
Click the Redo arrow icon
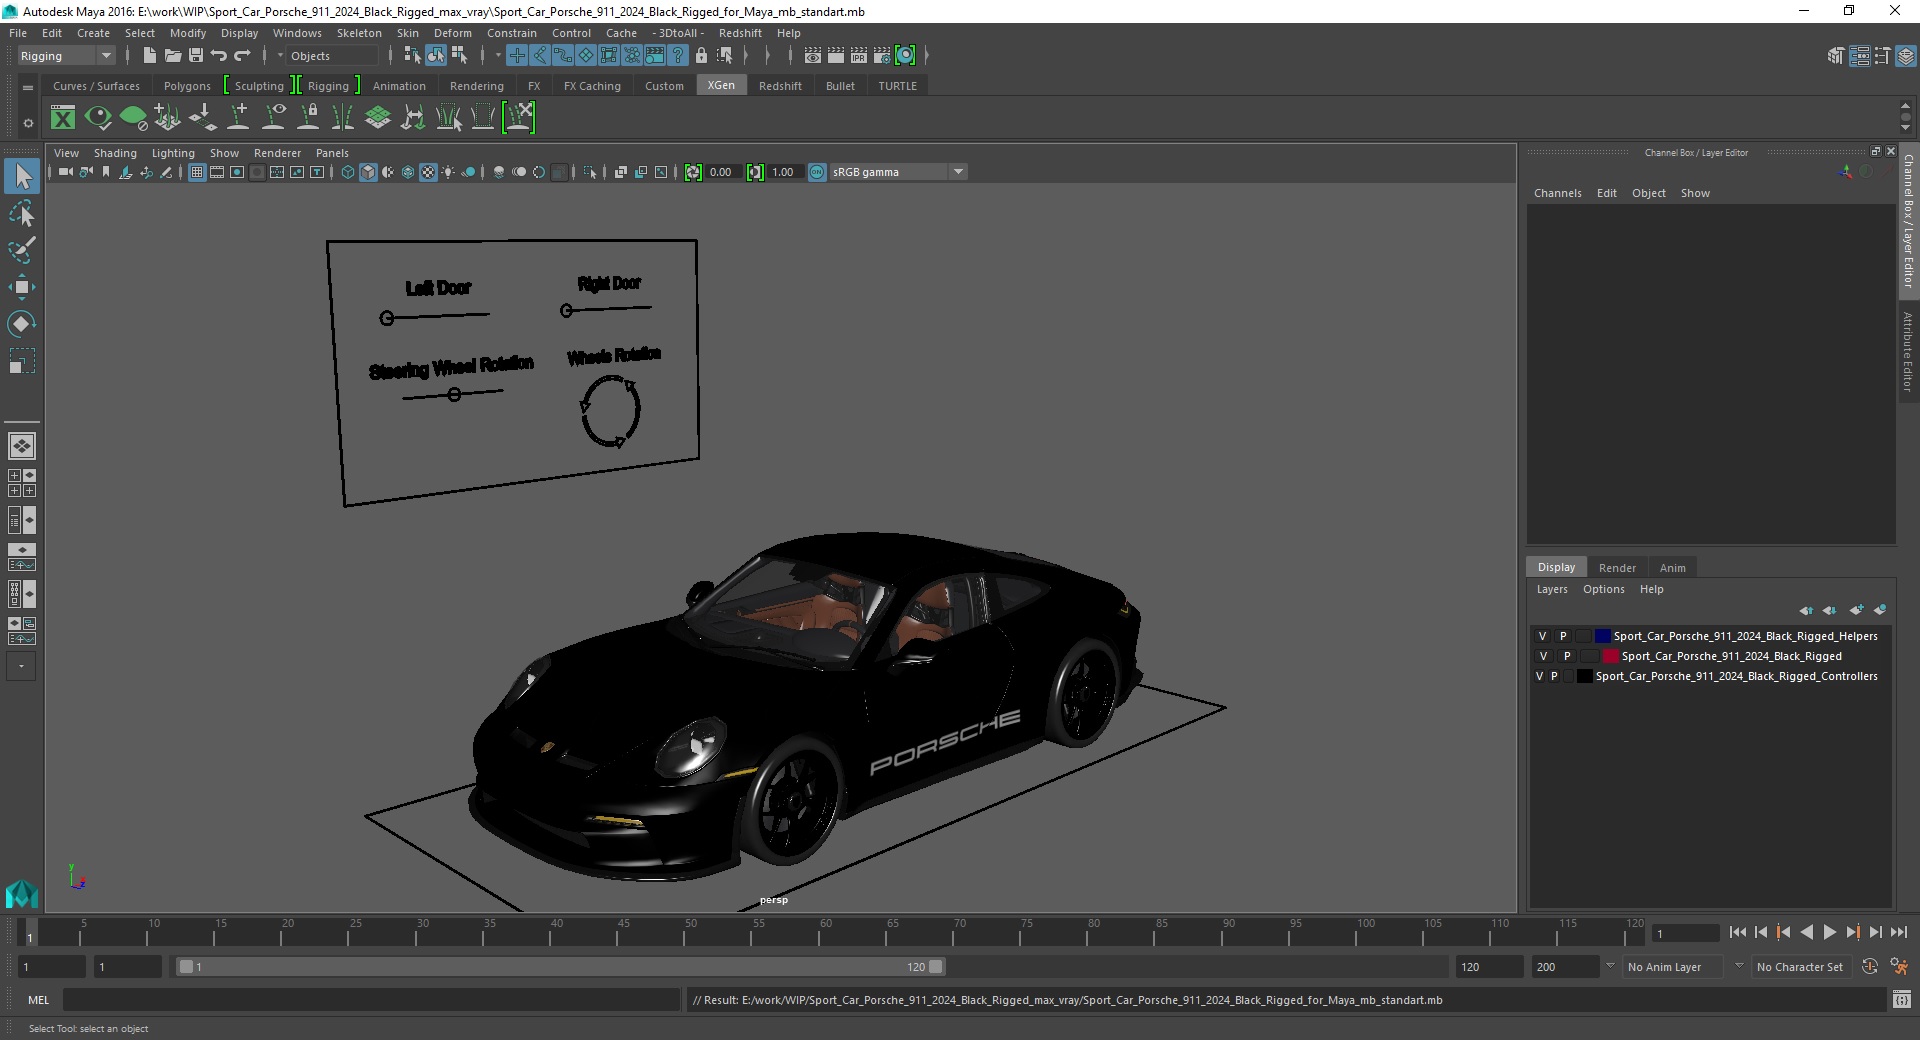coord(242,56)
